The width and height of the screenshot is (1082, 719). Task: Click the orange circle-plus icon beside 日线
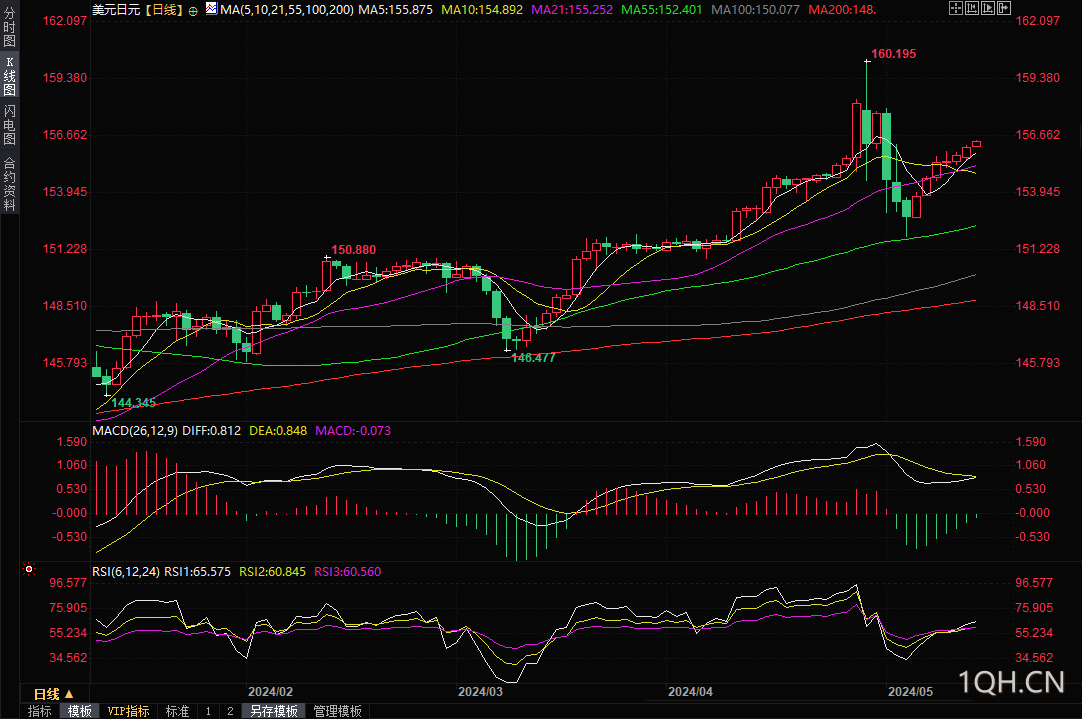pos(193,10)
